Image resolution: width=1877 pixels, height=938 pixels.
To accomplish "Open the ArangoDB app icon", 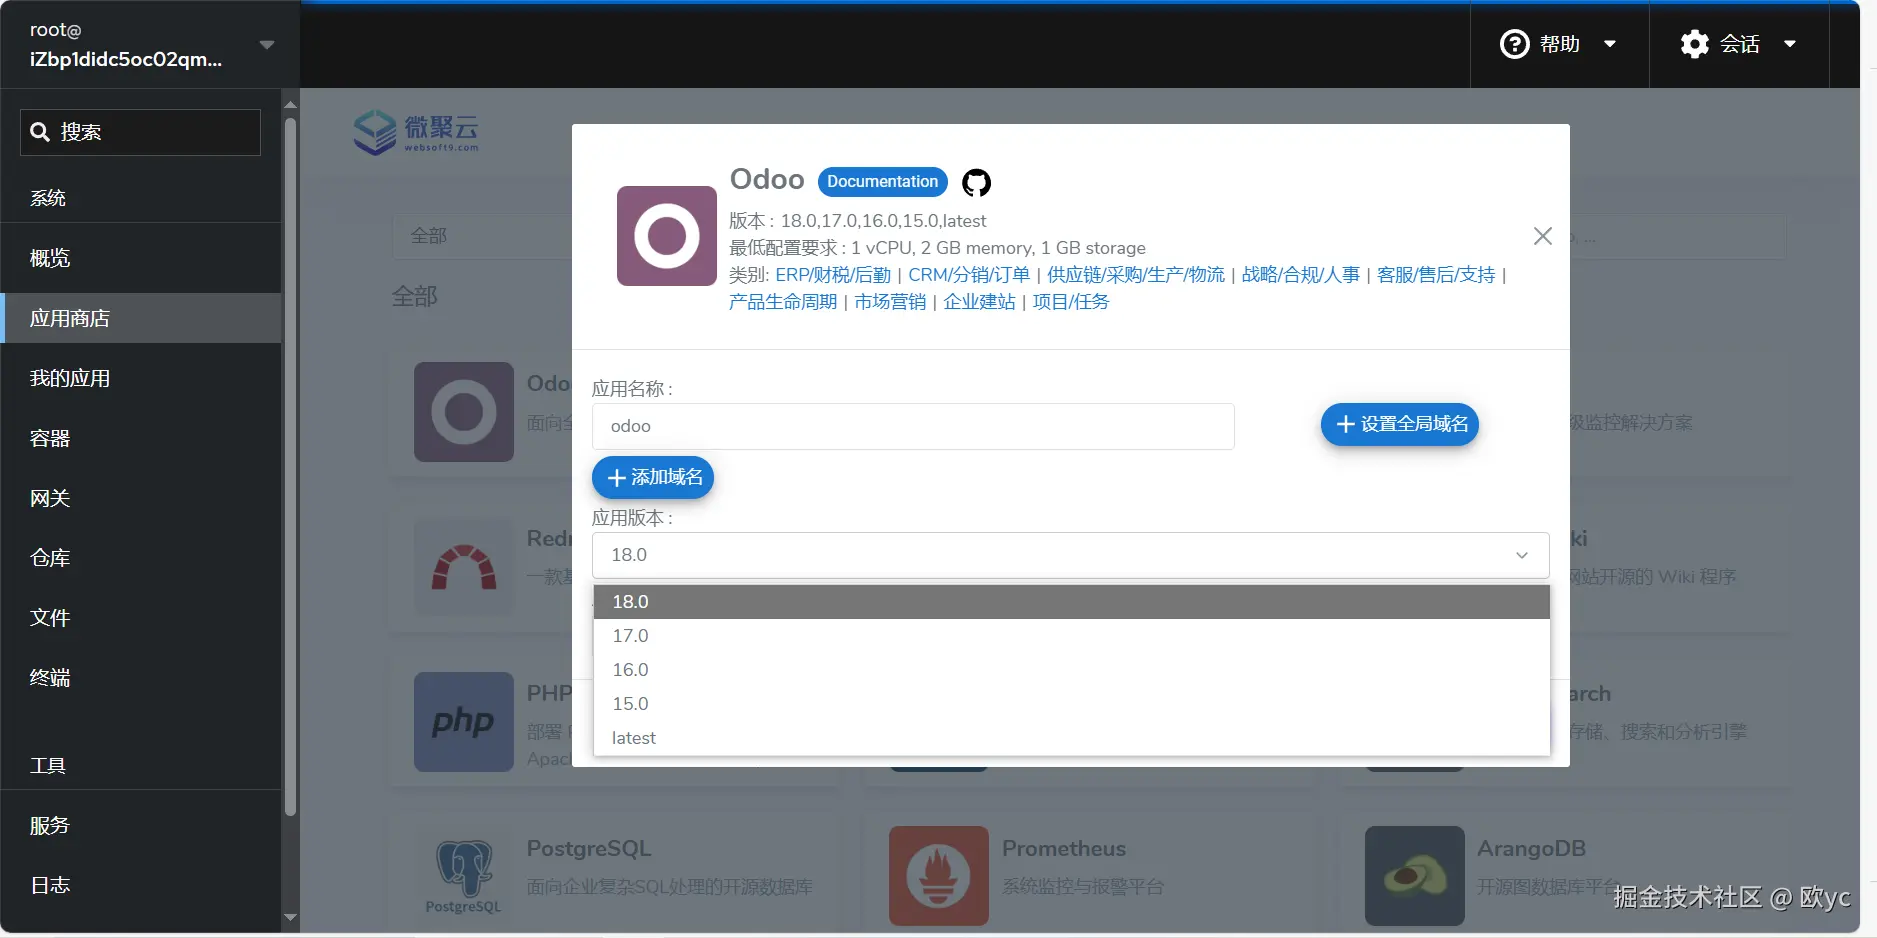I will point(1415,876).
